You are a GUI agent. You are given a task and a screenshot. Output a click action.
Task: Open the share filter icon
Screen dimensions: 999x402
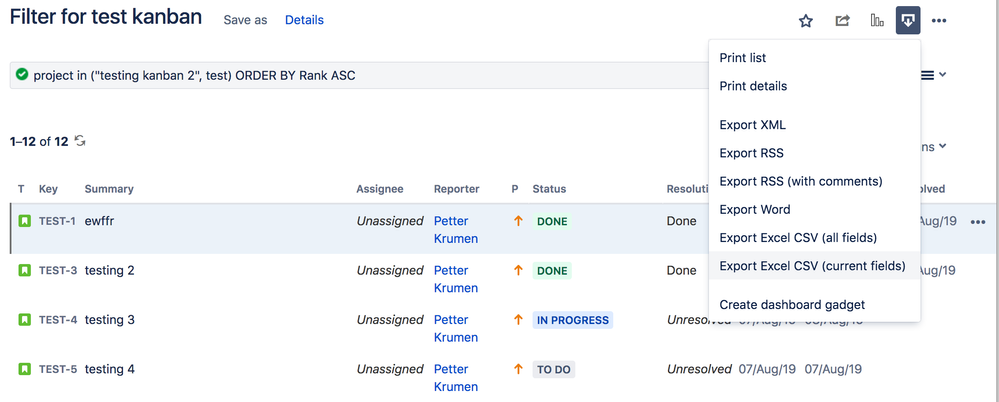(x=842, y=21)
